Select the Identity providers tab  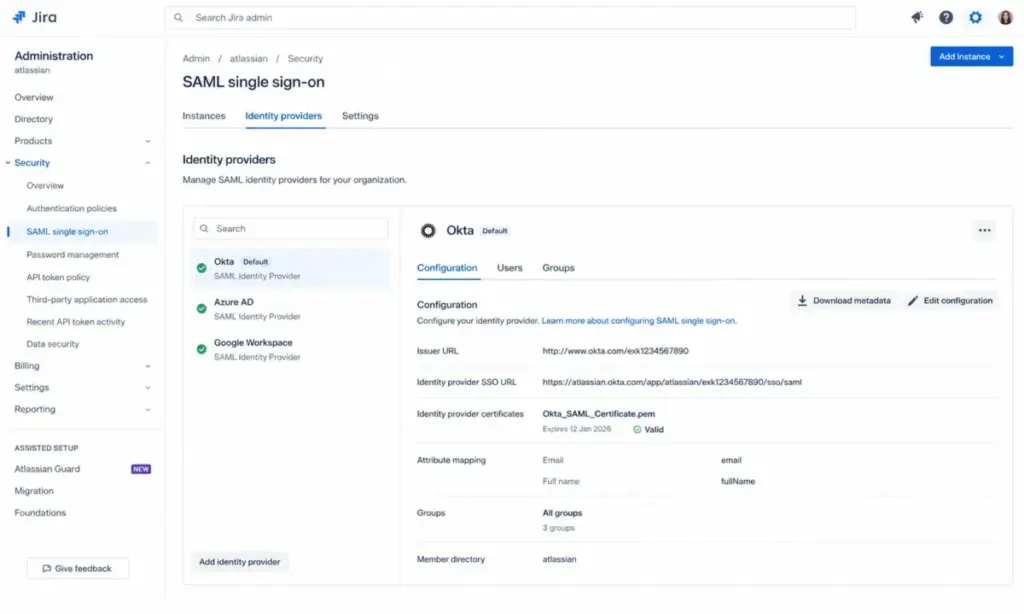tap(283, 116)
